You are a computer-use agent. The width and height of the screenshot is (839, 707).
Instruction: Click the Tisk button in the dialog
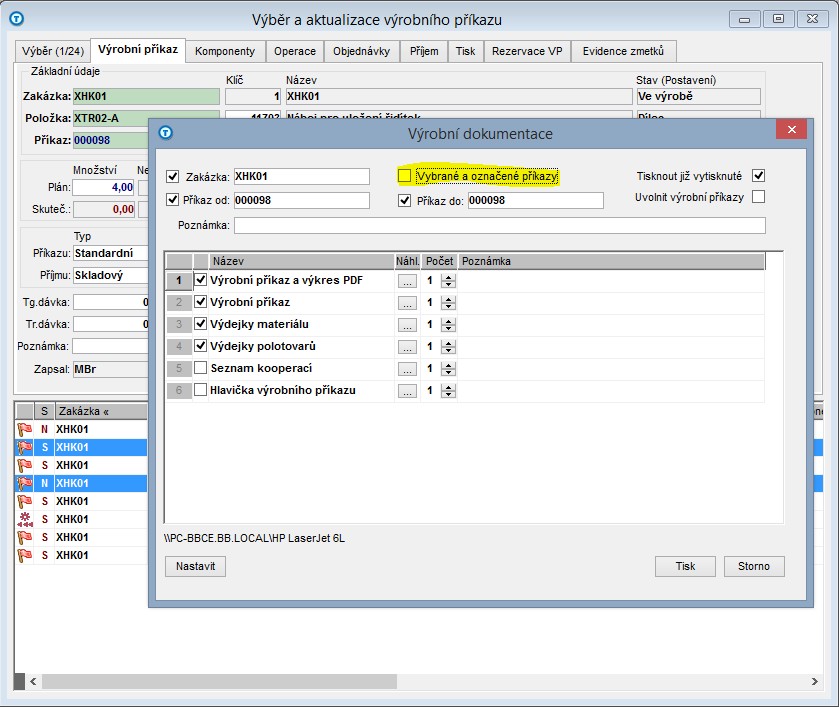(685, 566)
